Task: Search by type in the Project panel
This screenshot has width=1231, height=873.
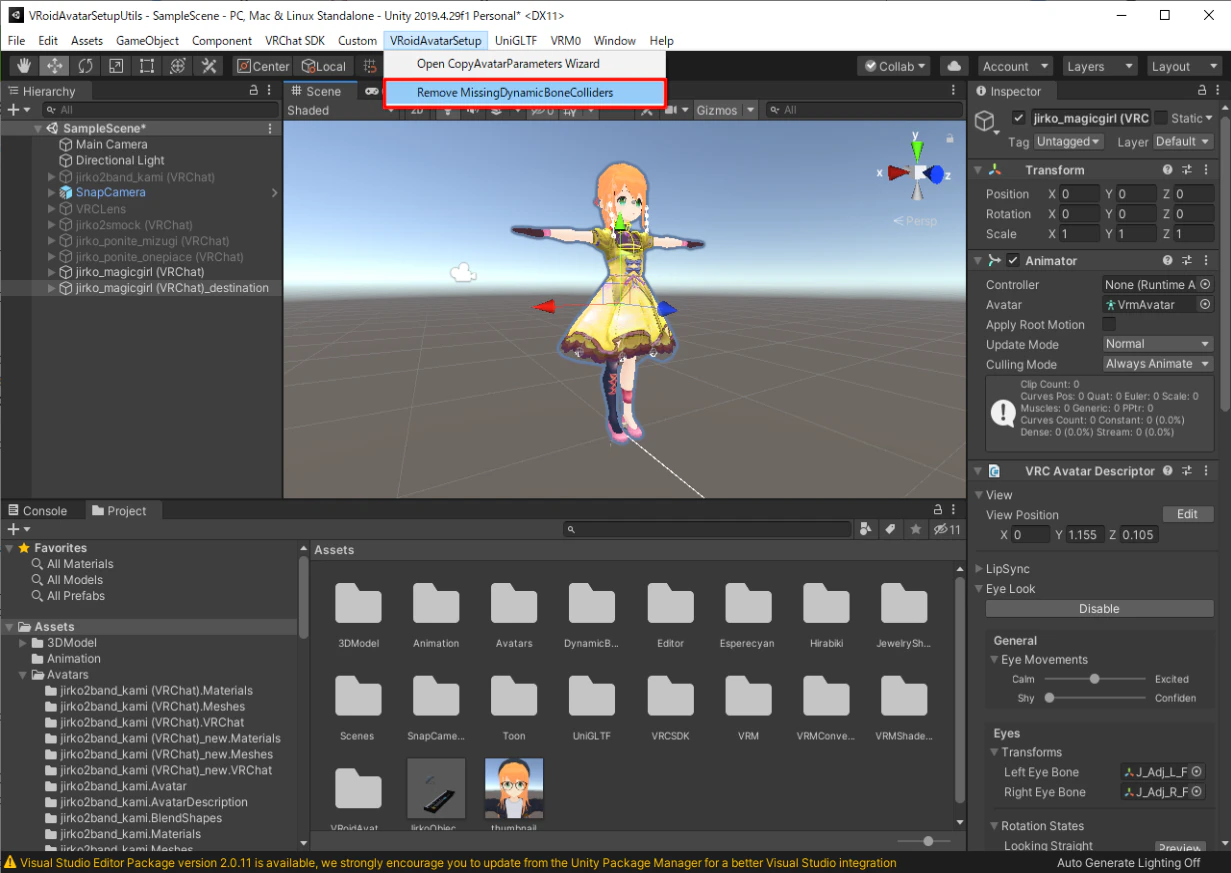Action: click(866, 529)
